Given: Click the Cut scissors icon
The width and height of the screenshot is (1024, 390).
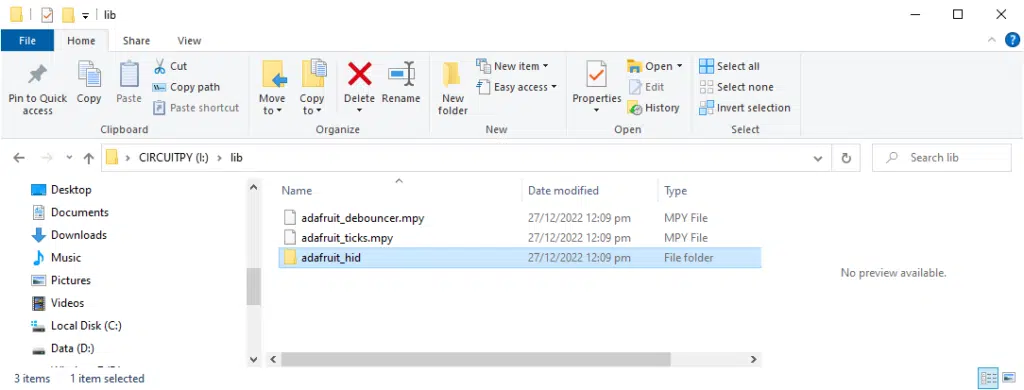Looking at the screenshot, I should [159, 66].
